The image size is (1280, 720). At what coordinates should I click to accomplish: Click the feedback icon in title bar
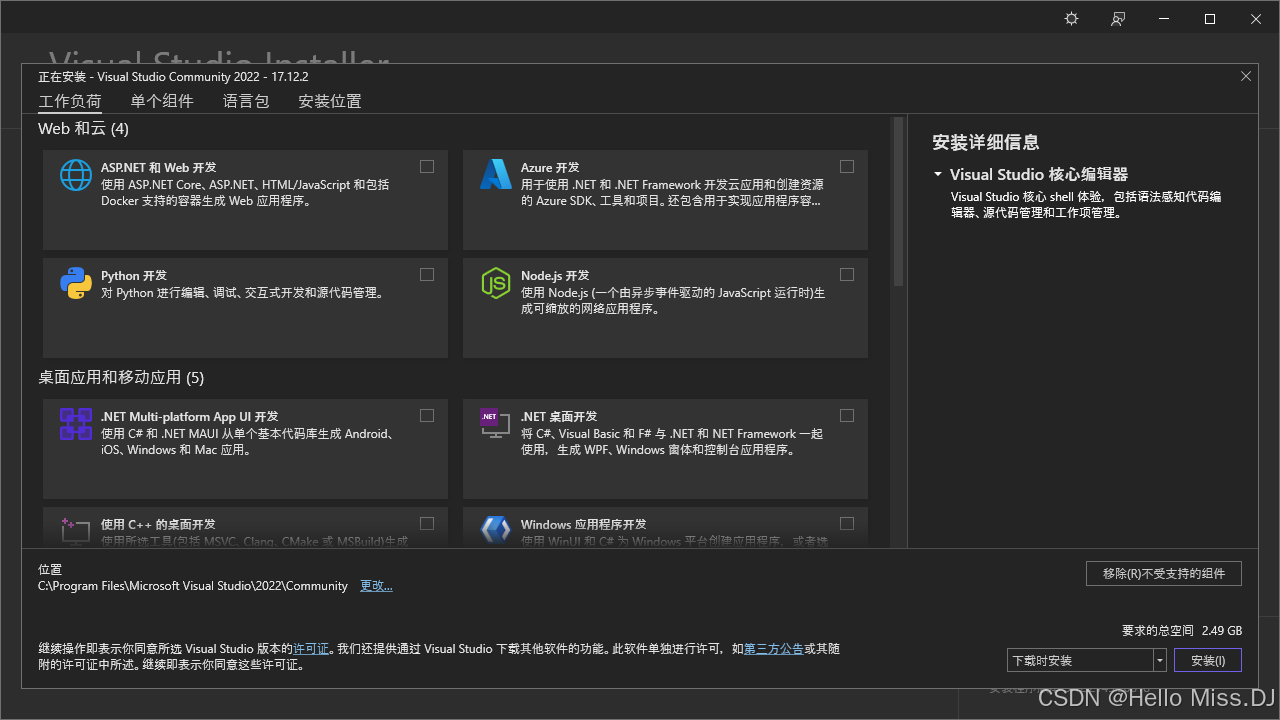point(1118,19)
